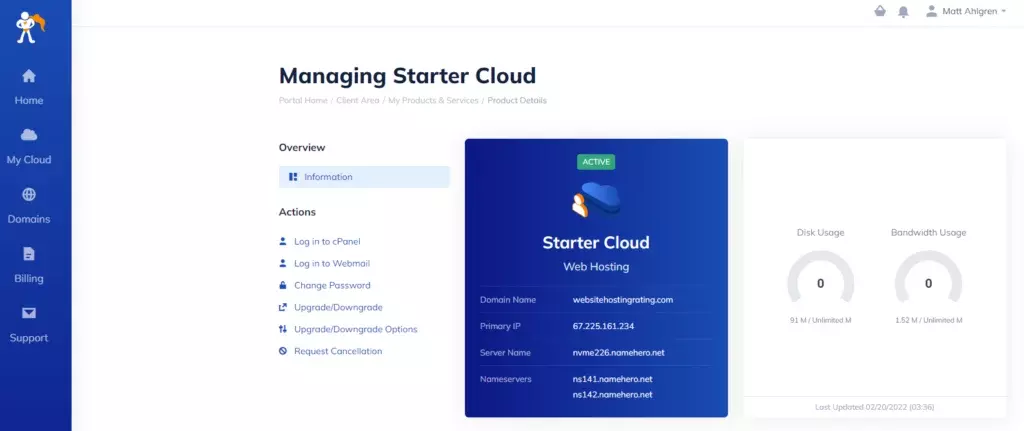Click nameserver ns141.namehero.net
Screen dimensions: 1024x431
click(x=613, y=379)
